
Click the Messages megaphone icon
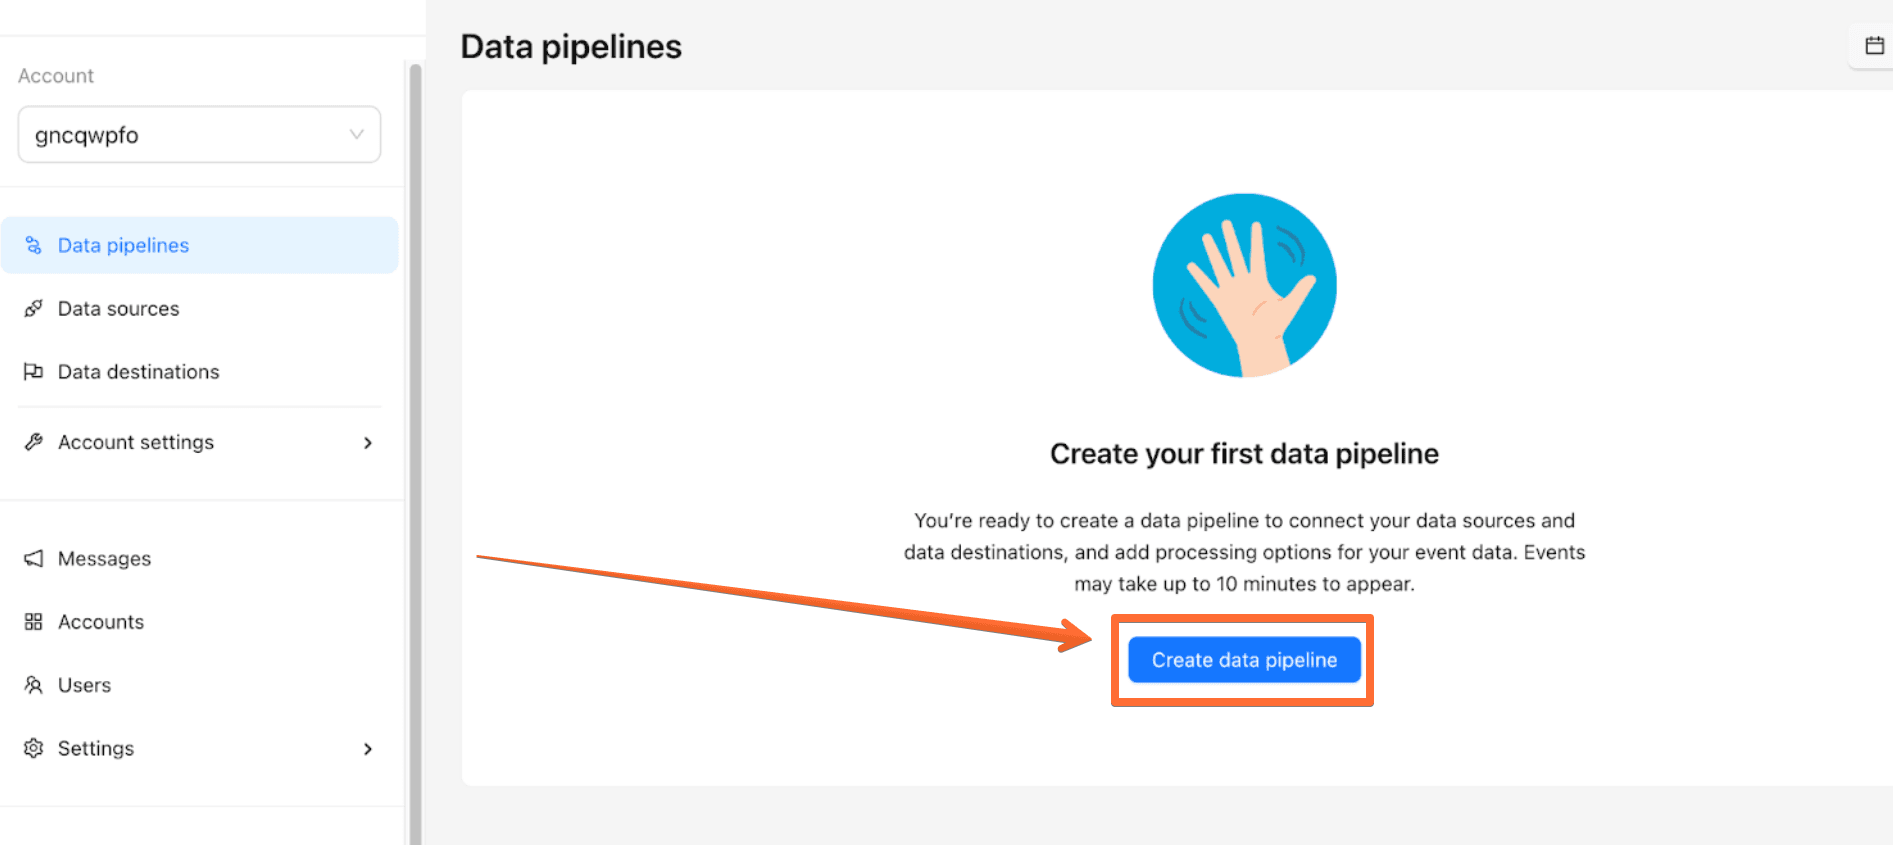(33, 558)
